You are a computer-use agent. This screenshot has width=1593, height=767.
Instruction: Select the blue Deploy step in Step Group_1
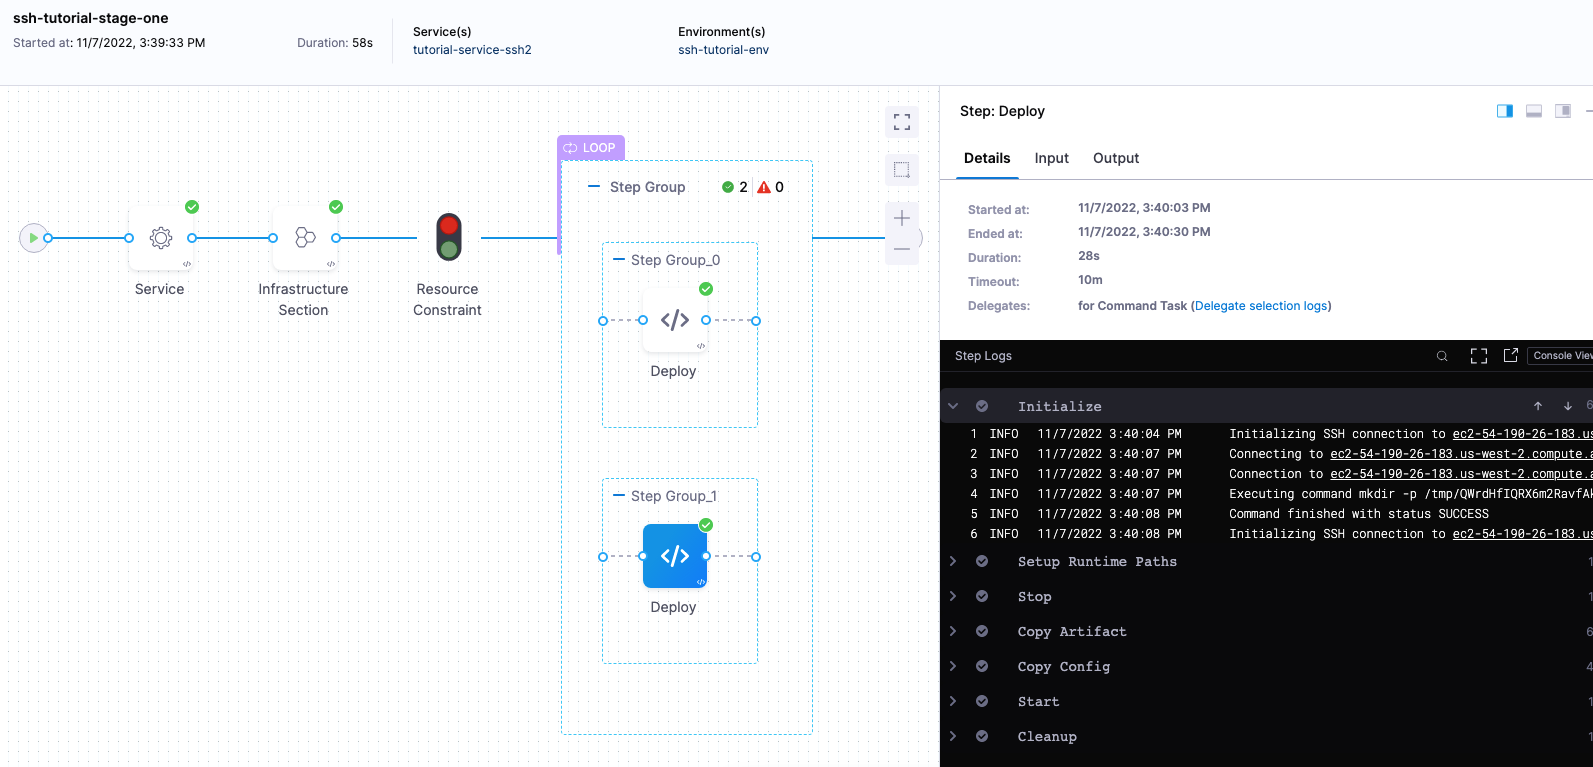pyautogui.click(x=674, y=556)
